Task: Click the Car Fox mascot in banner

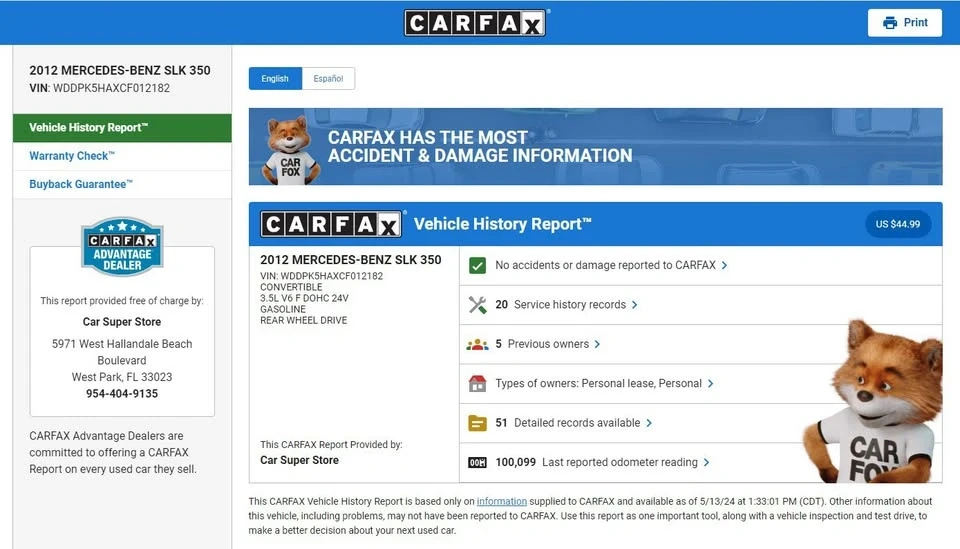Action: [x=290, y=151]
